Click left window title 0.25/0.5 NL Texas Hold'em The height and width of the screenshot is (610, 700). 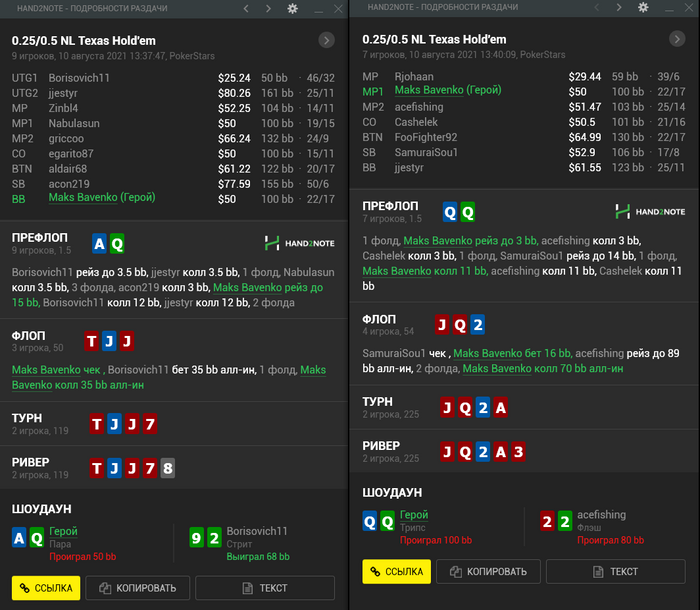84,41
